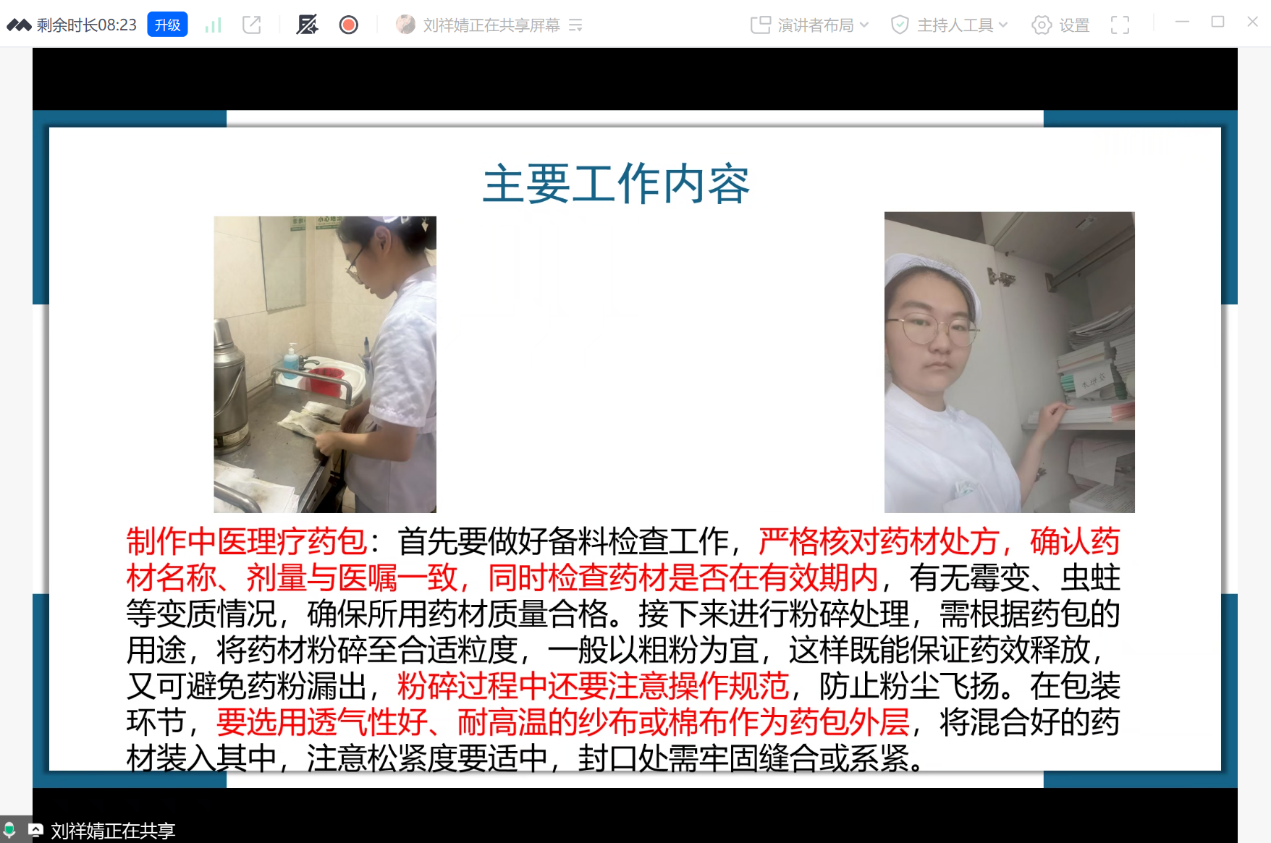Viewport: 1271px width, 843px height.
Task: Expand the list icon after 刘祥婧正在共享屏幕
Action: pos(576,26)
